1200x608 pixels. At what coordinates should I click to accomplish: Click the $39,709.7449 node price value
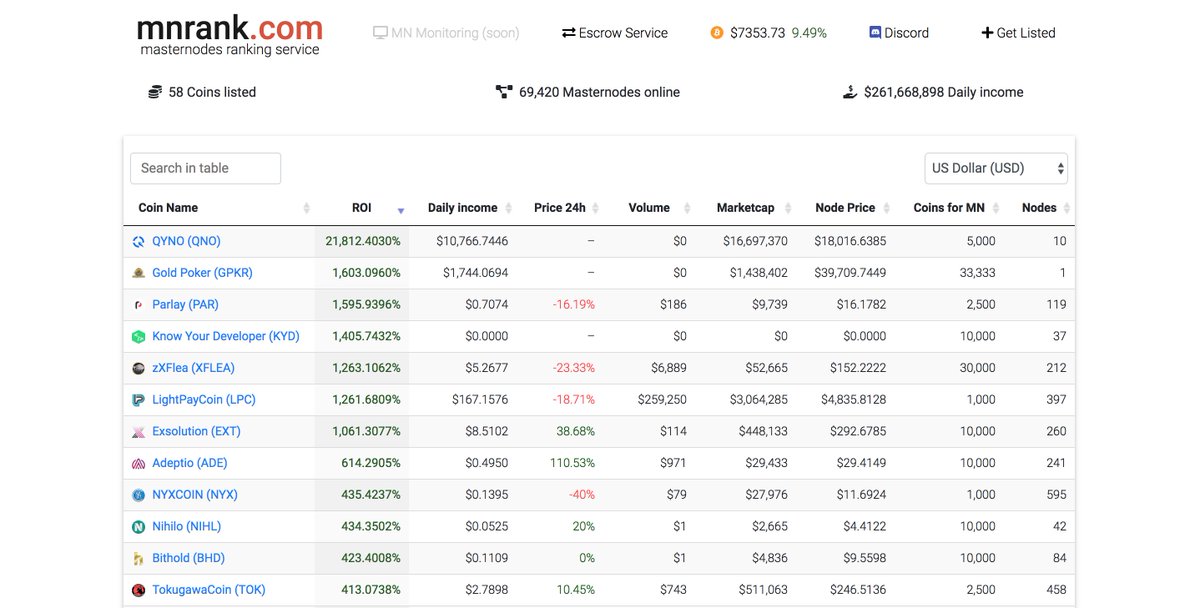point(850,273)
